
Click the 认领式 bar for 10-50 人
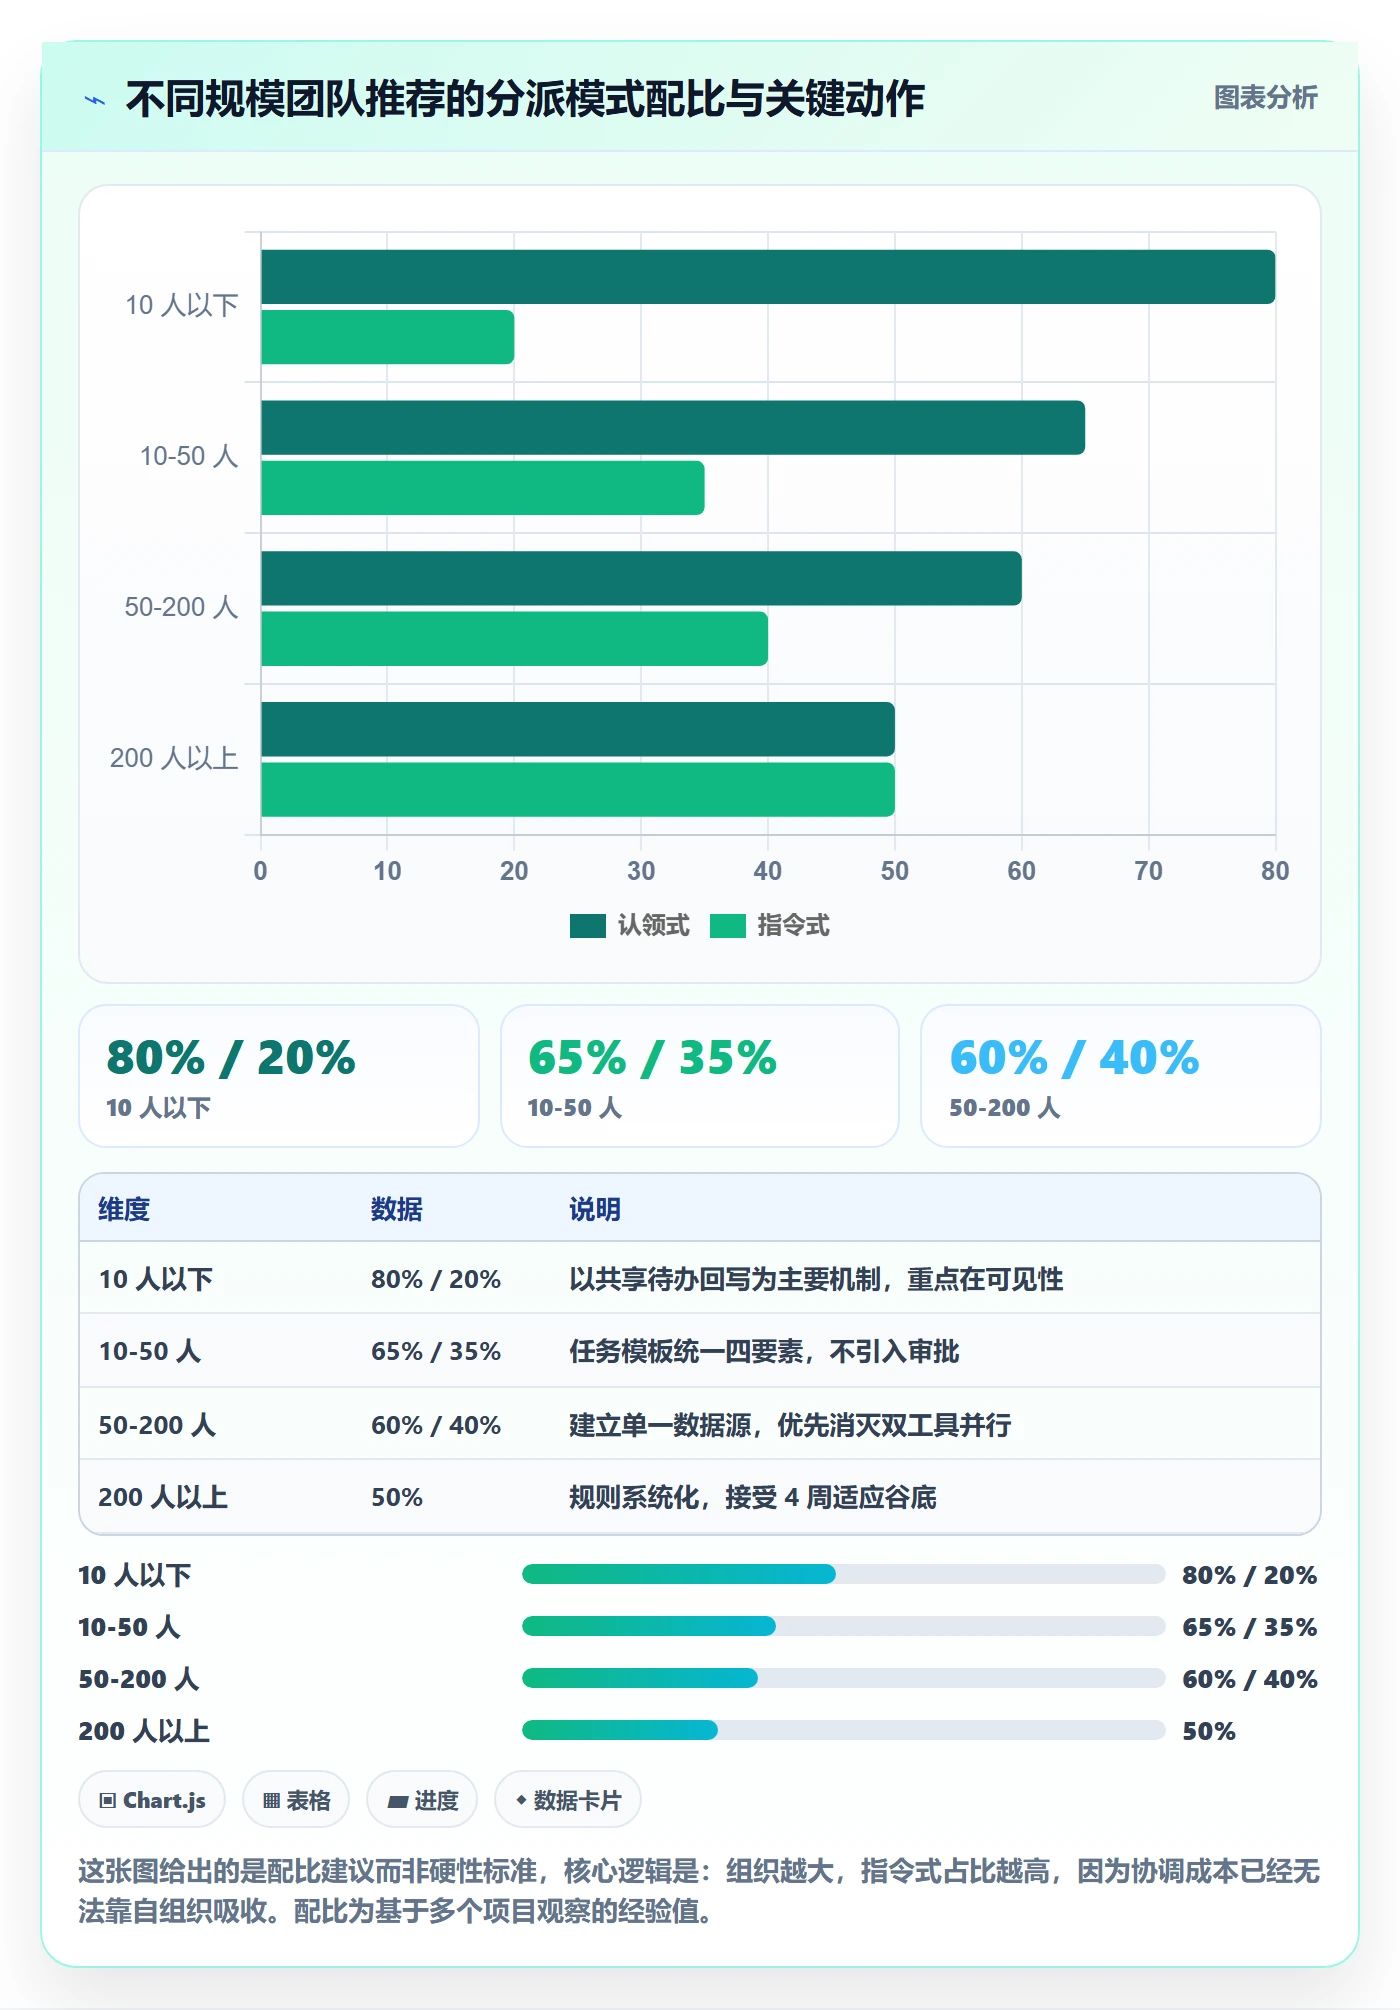[x=673, y=428]
